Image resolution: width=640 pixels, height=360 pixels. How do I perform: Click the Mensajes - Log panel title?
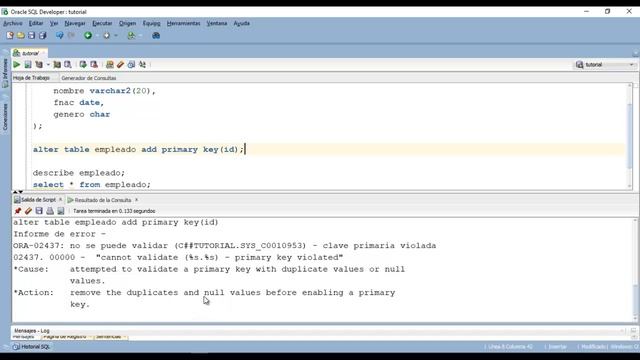31,331
